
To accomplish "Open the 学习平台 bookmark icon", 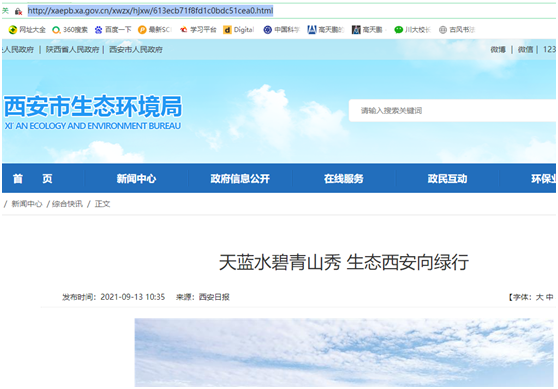I will pos(184,30).
